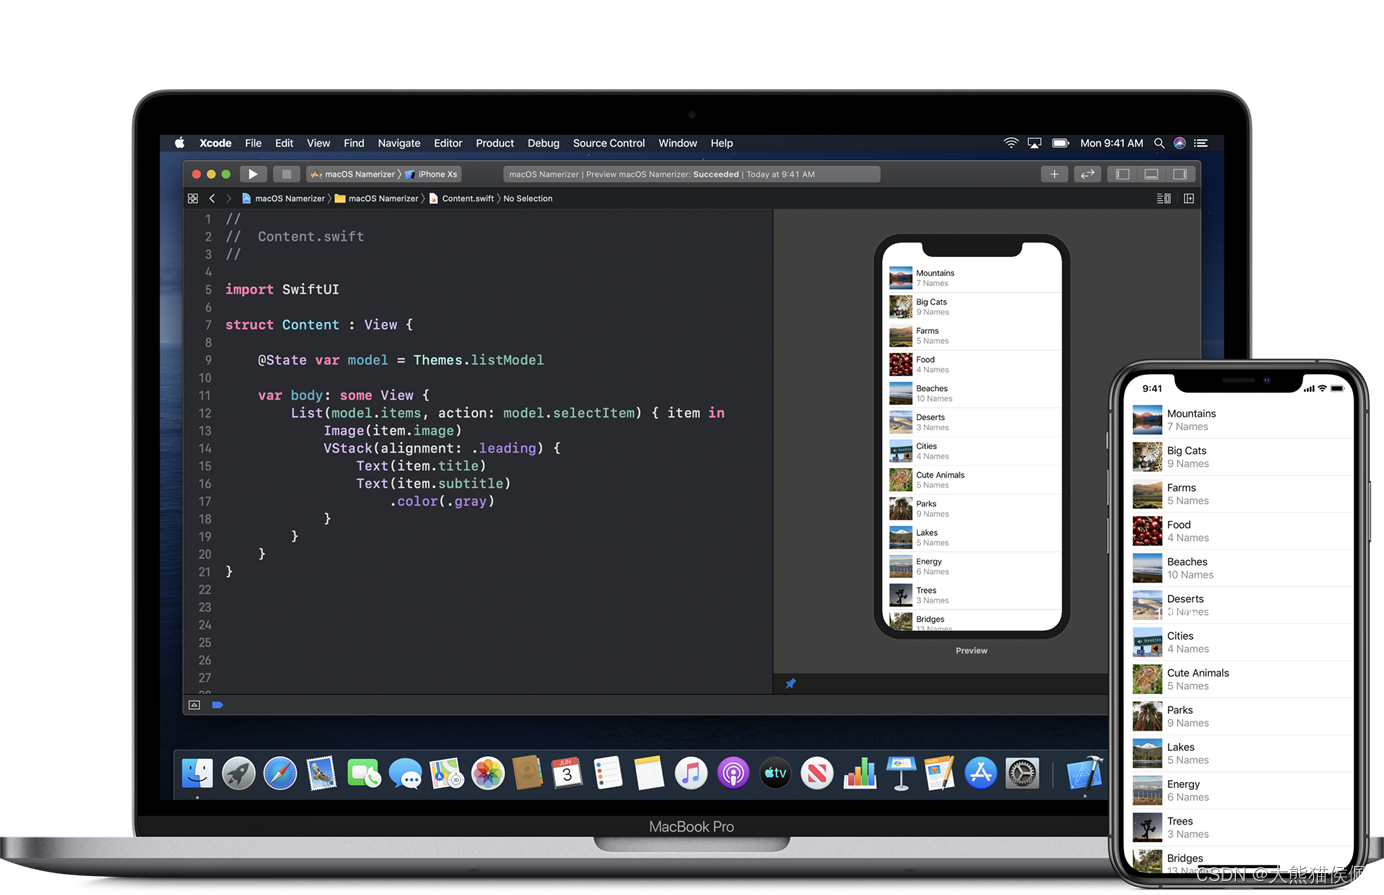The width and height of the screenshot is (1384, 895).
Task: Open Music from the Dock
Action: point(691,773)
